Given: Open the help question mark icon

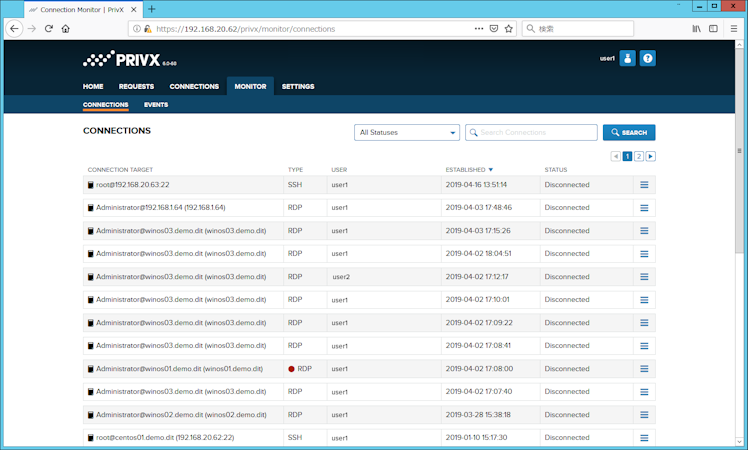Looking at the screenshot, I should pos(647,58).
